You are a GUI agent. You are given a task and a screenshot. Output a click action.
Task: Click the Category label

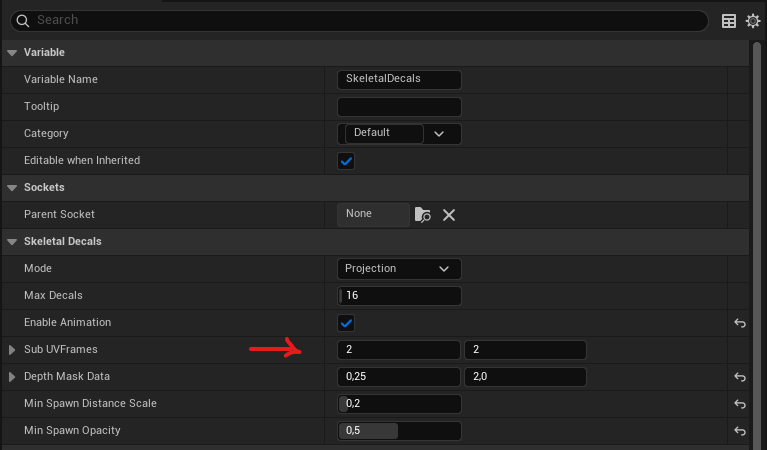[x=46, y=133]
